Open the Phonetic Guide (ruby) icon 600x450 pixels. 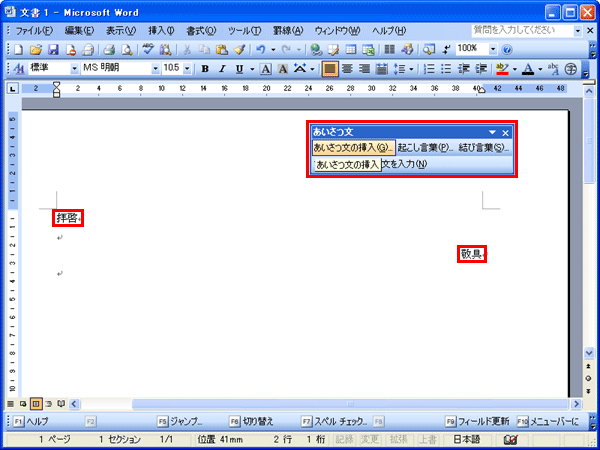tap(553, 69)
